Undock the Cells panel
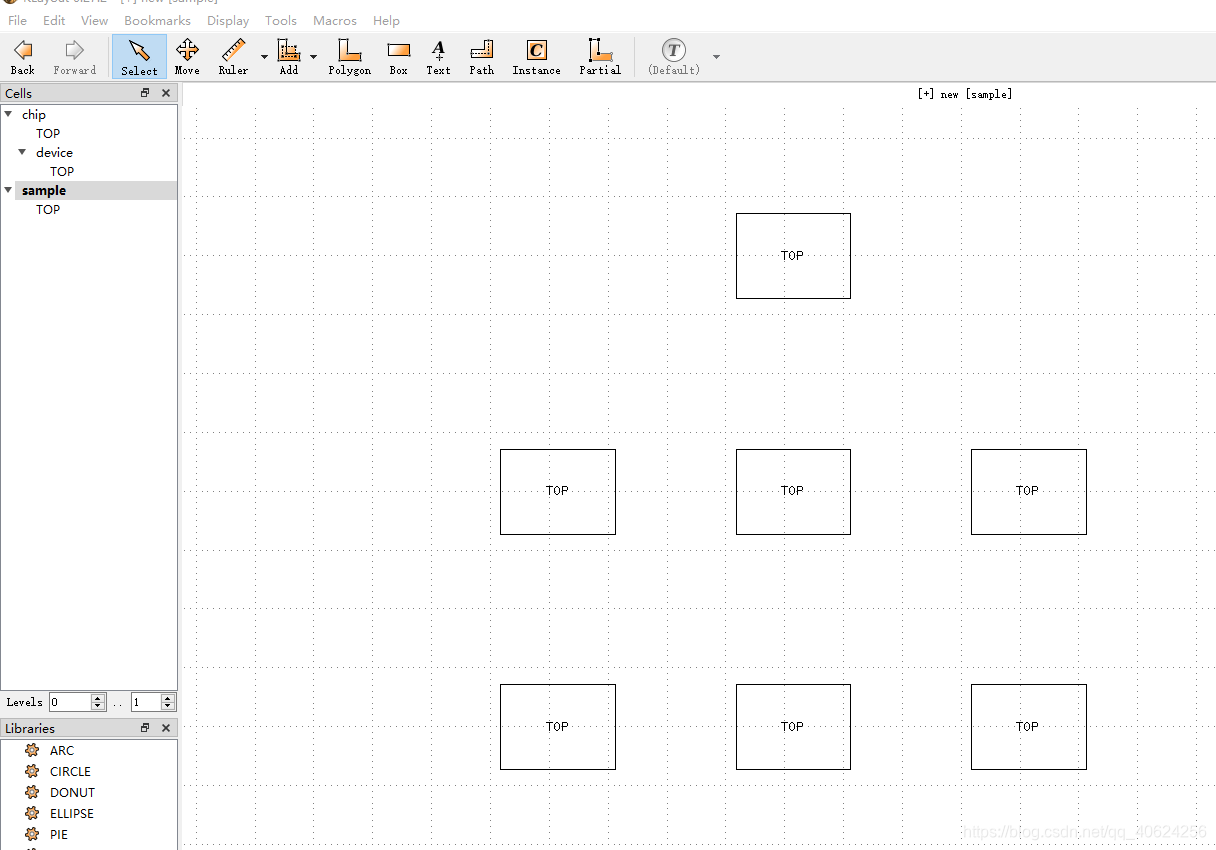This screenshot has width=1216, height=850. coord(145,93)
